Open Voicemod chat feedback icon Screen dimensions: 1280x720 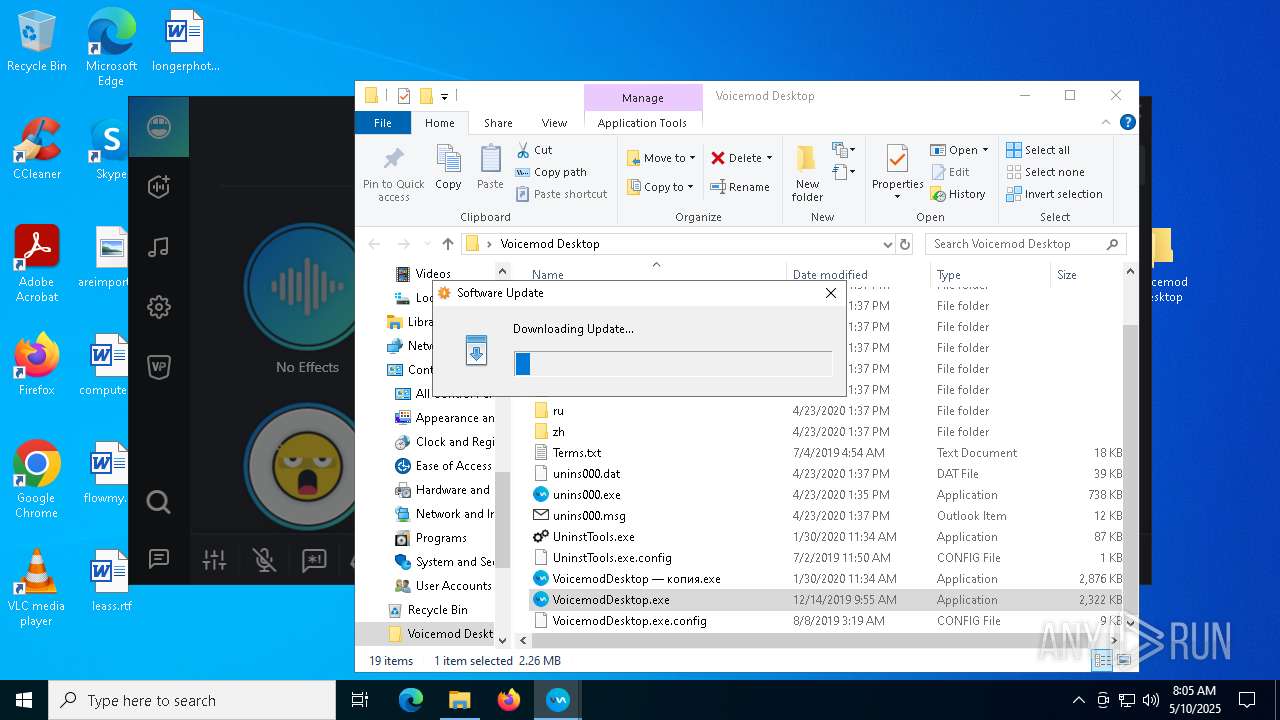159,559
